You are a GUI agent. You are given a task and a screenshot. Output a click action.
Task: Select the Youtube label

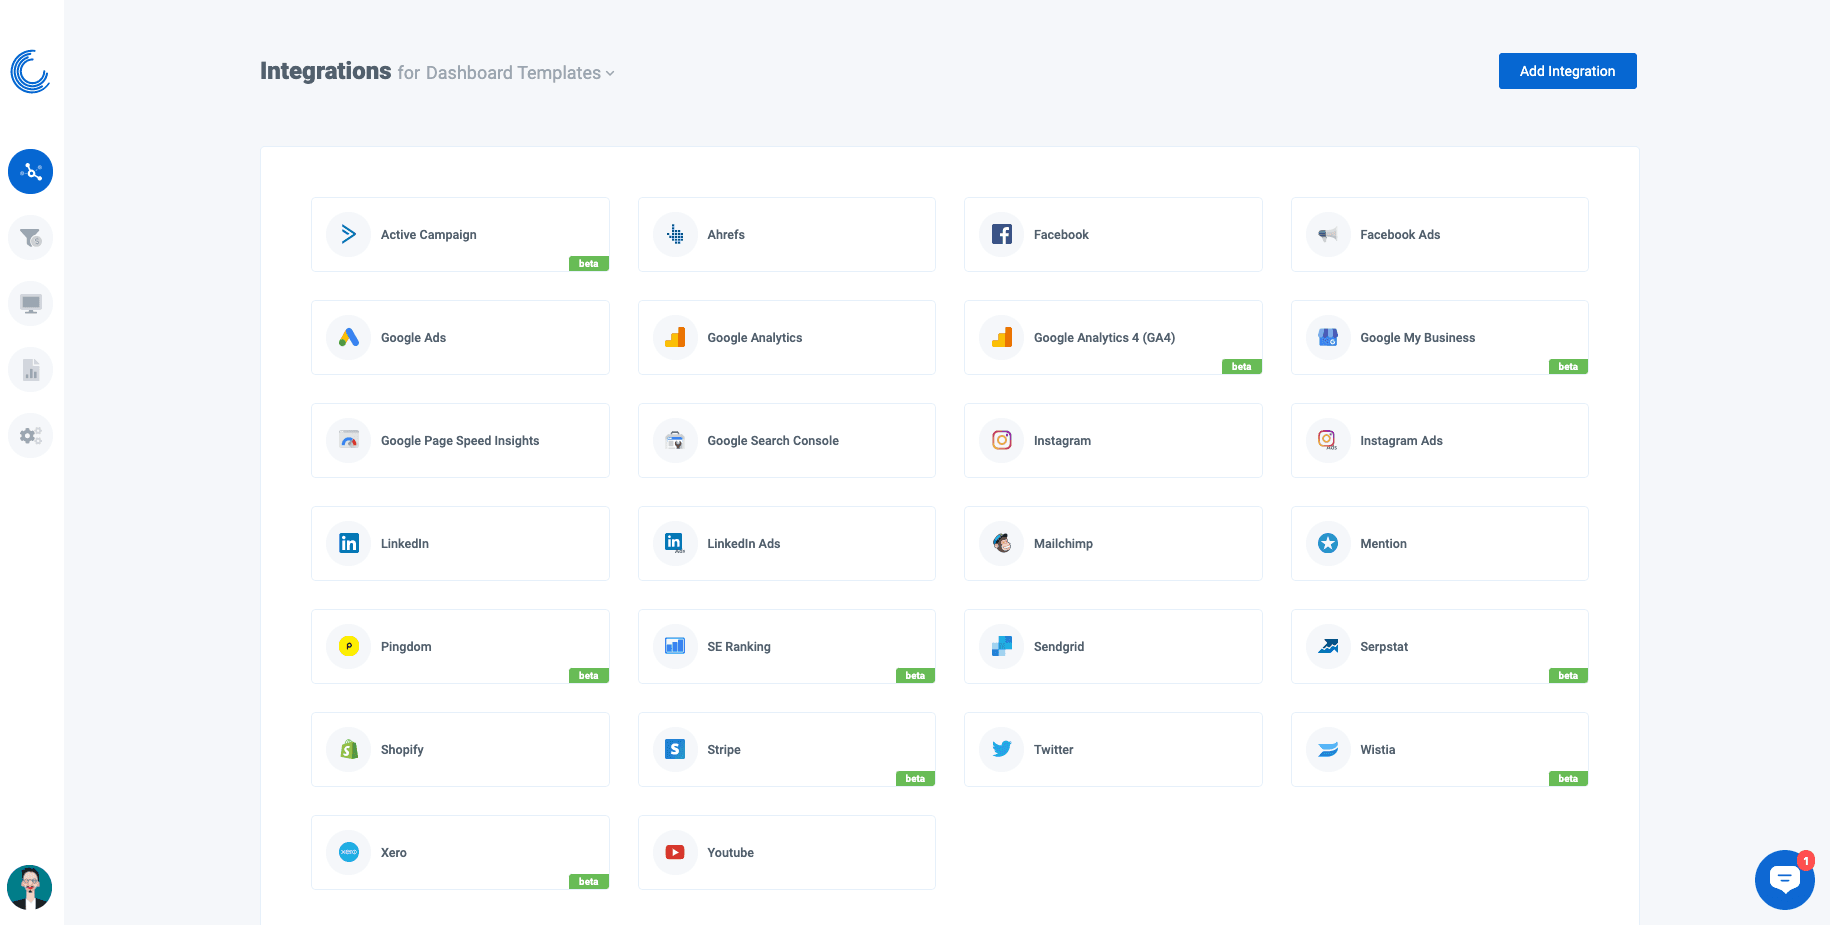tap(730, 853)
